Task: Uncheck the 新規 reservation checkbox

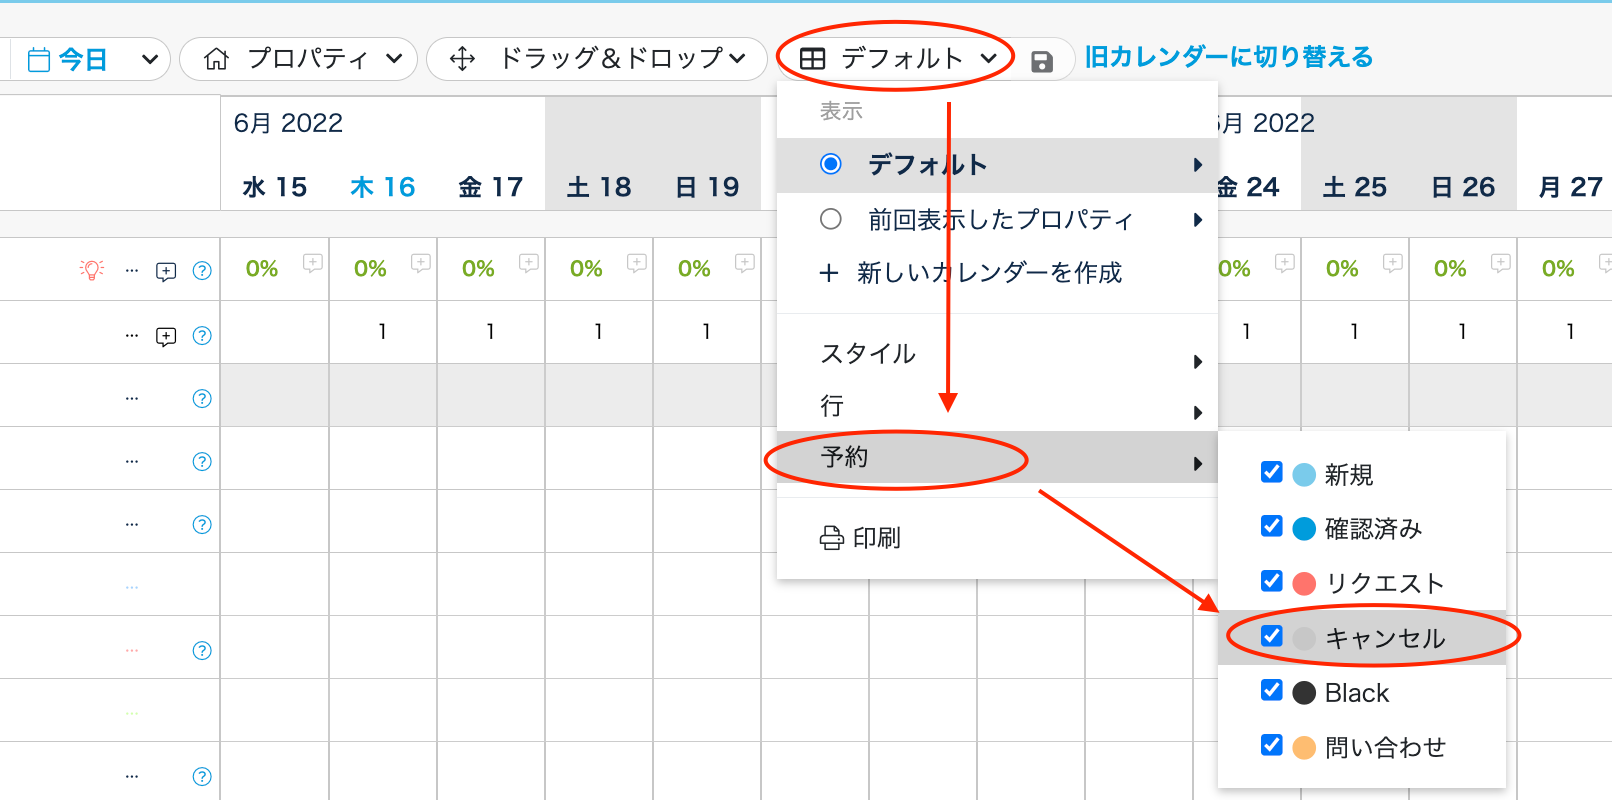Action: [x=1272, y=472]
